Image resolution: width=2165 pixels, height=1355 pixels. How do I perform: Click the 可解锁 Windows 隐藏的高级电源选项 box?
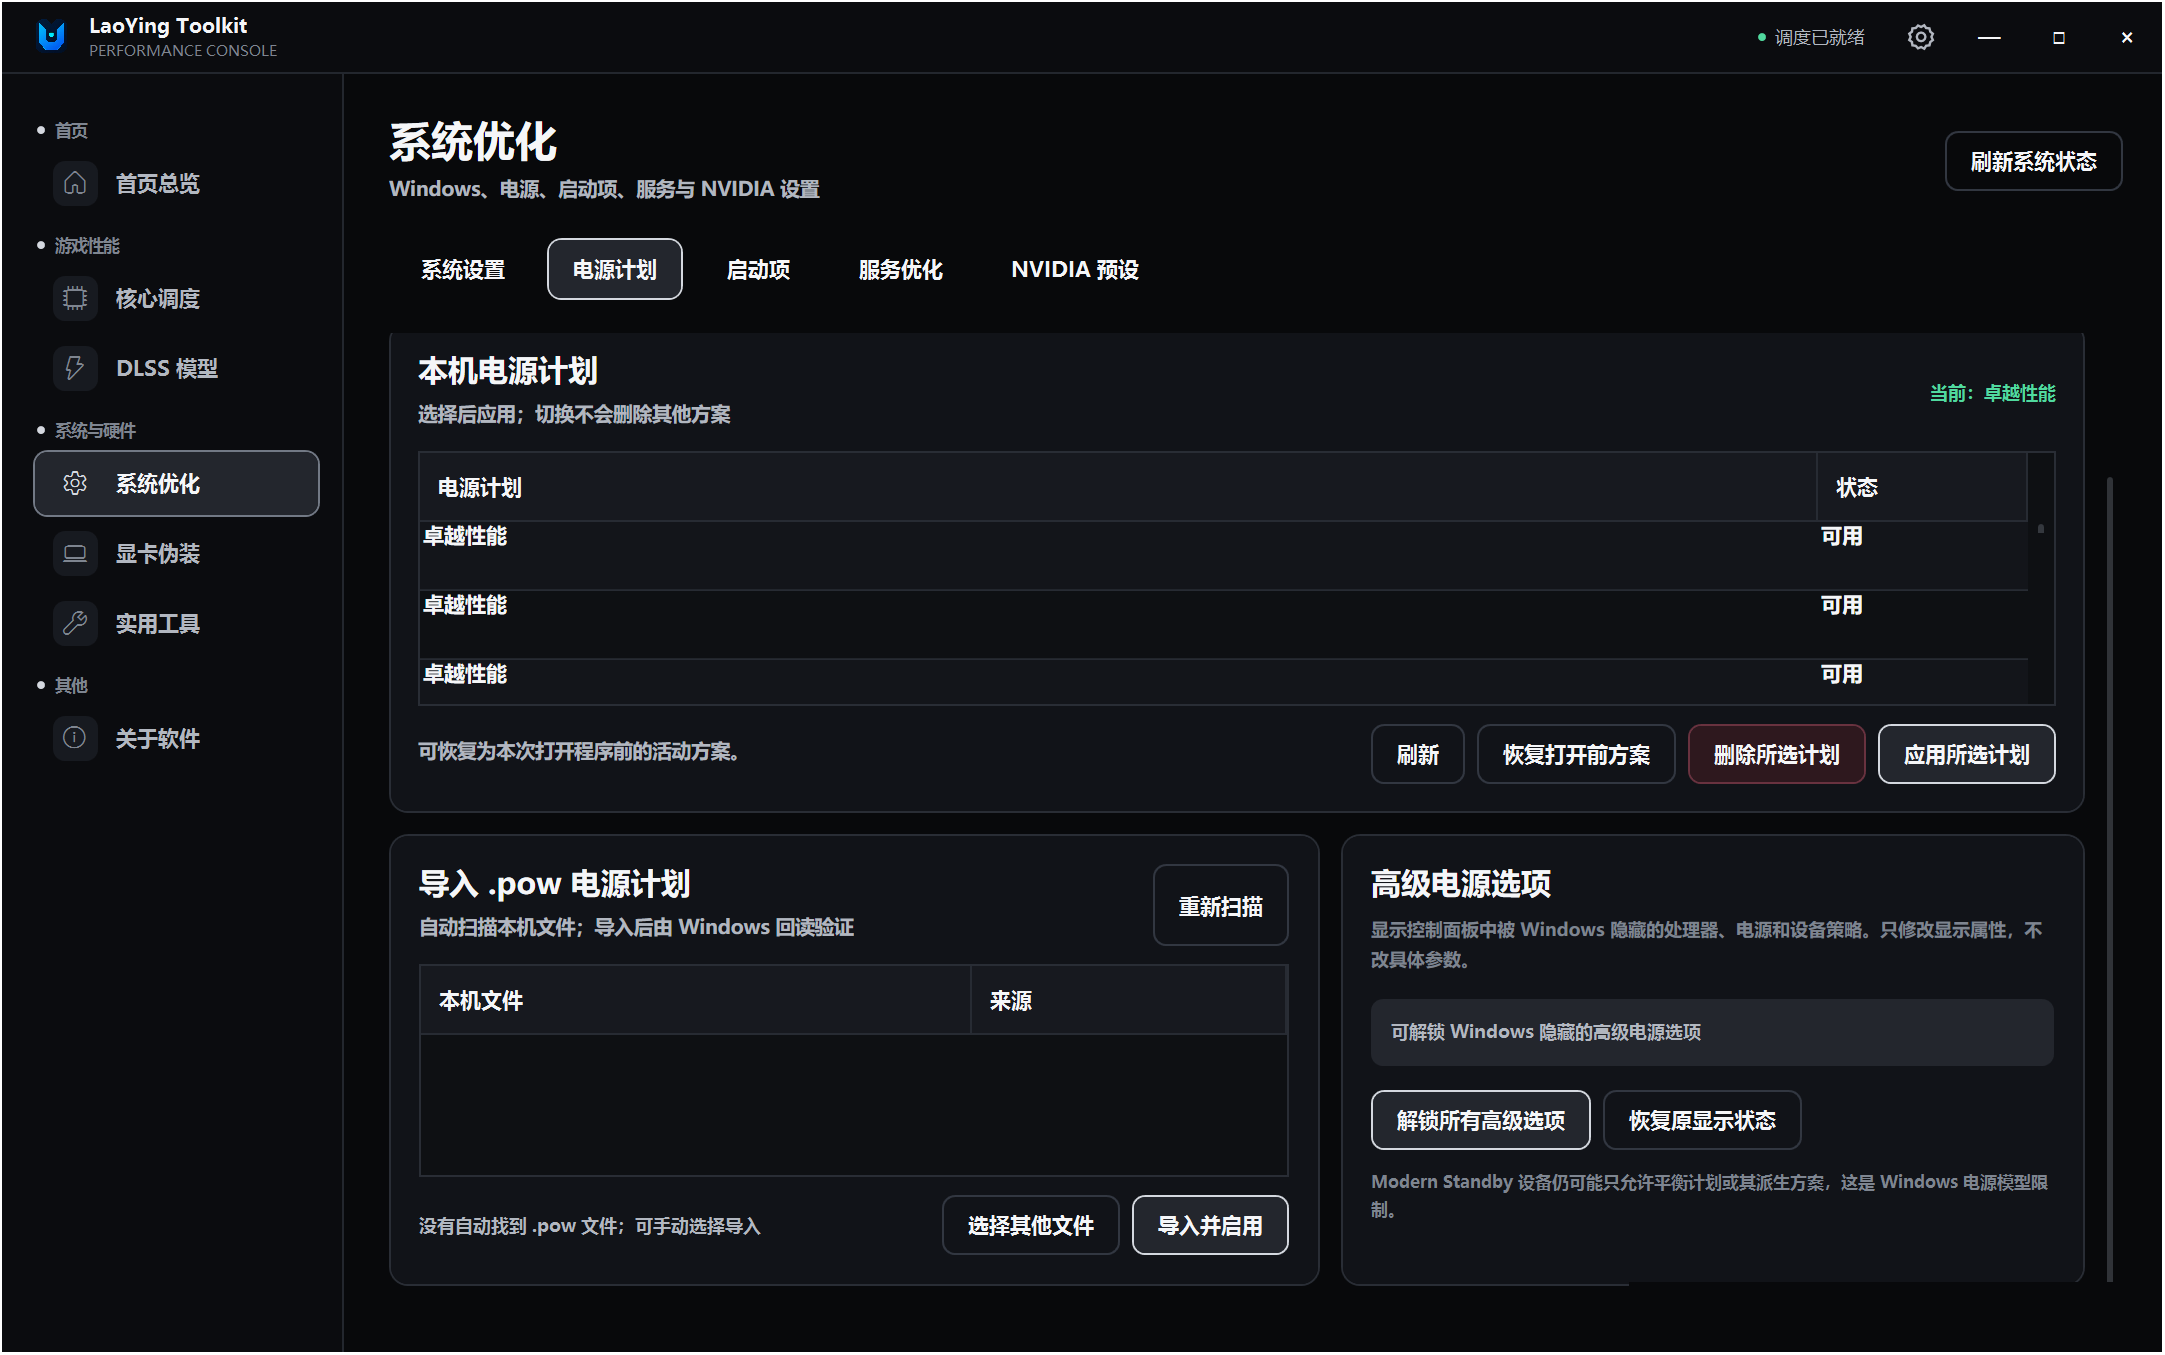[x=1712, y=1032]
